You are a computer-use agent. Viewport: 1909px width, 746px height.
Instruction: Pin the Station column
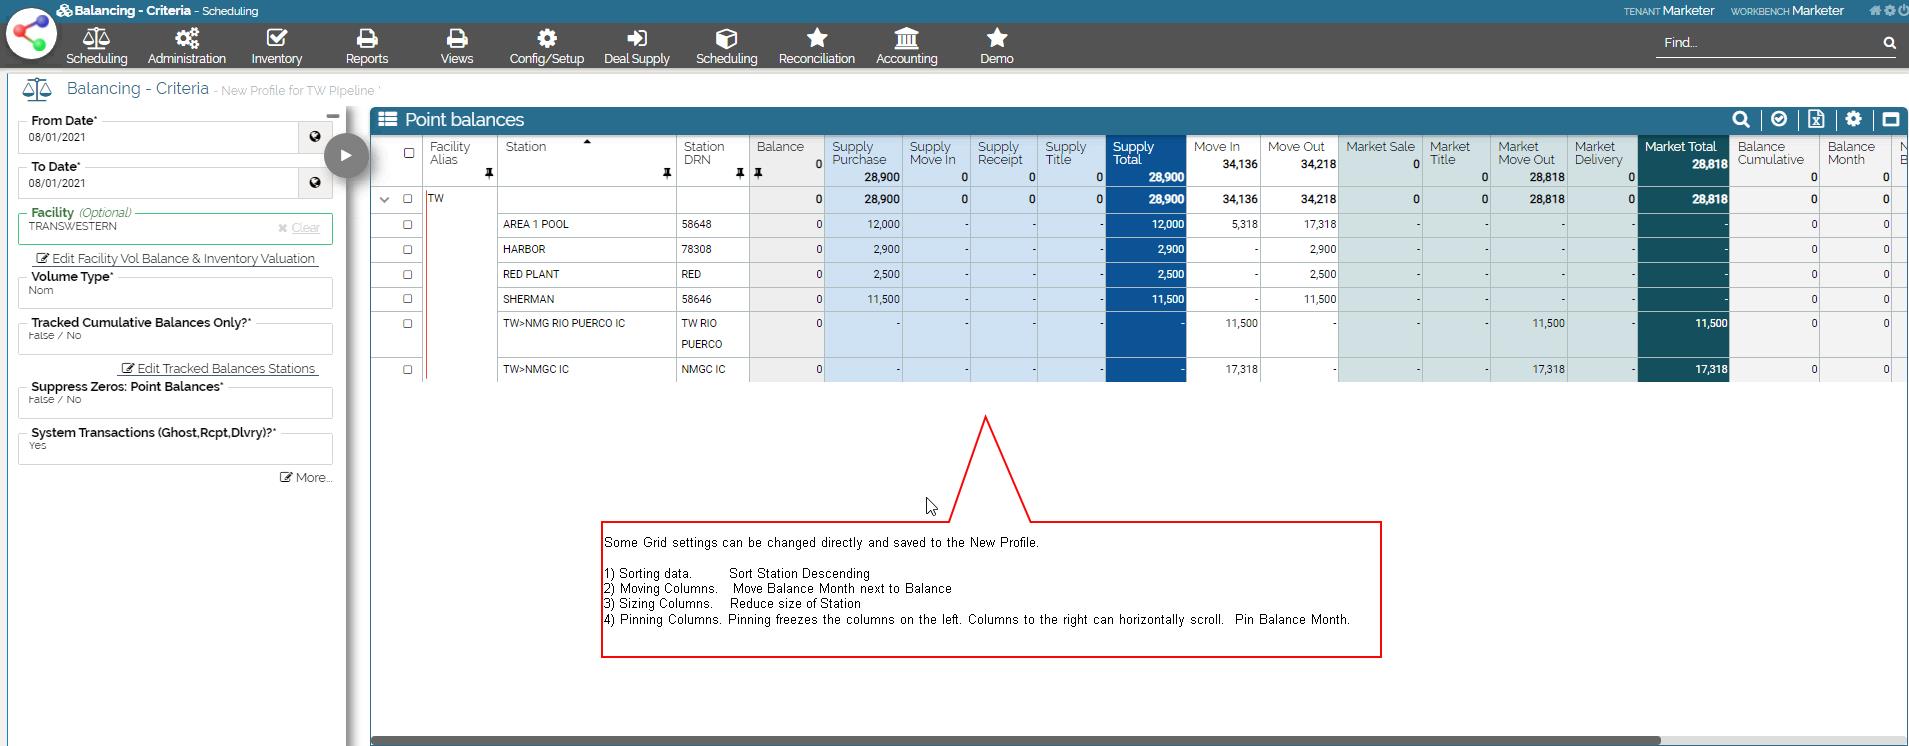[667, 174]
